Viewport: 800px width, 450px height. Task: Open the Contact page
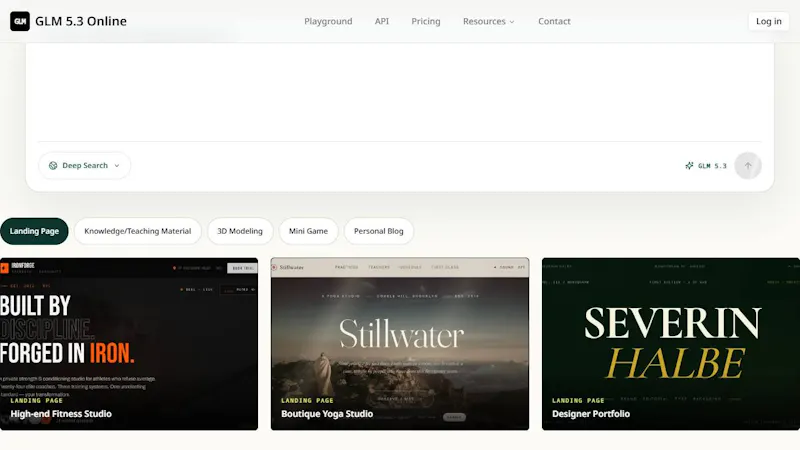554,21
